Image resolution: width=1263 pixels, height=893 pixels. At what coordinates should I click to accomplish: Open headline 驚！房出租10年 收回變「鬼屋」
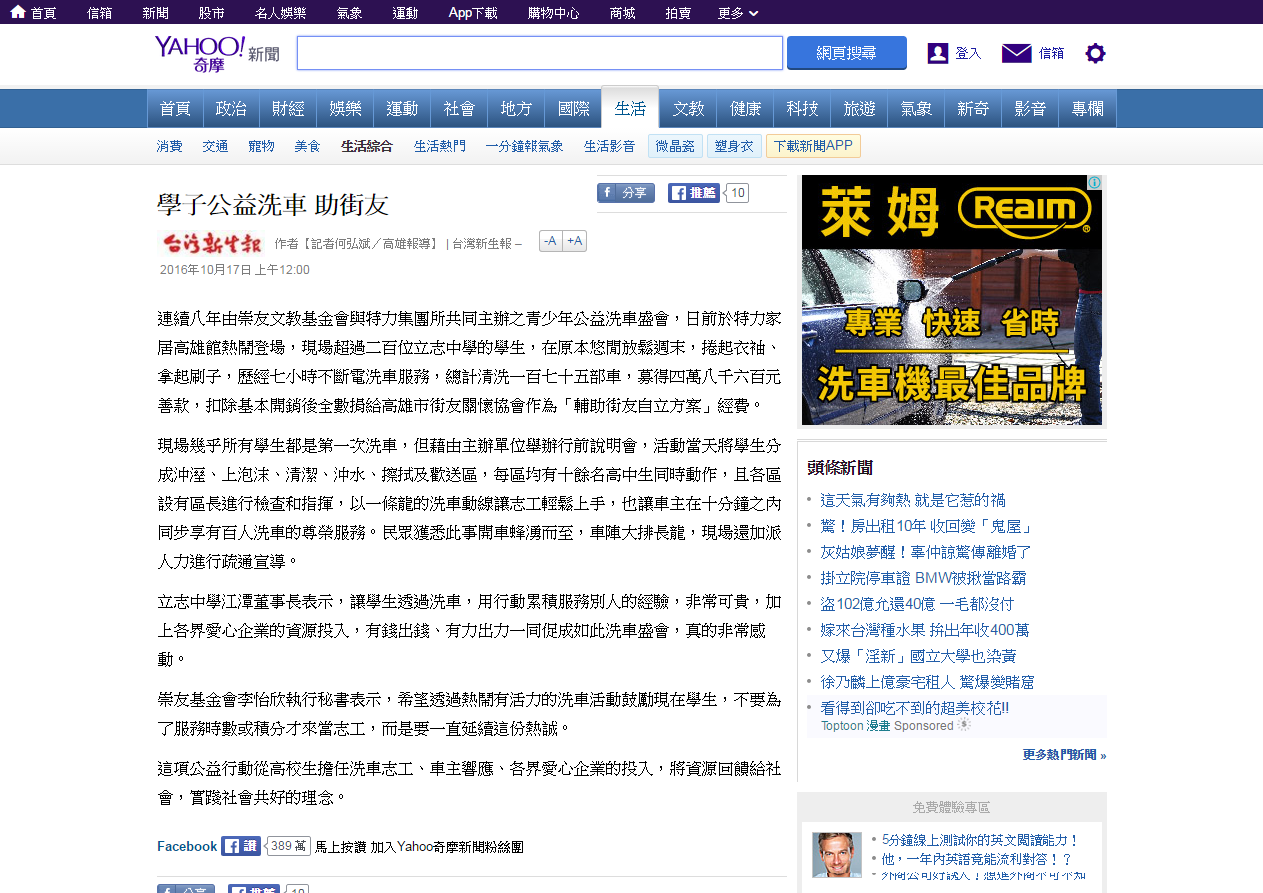coord(927,526)
